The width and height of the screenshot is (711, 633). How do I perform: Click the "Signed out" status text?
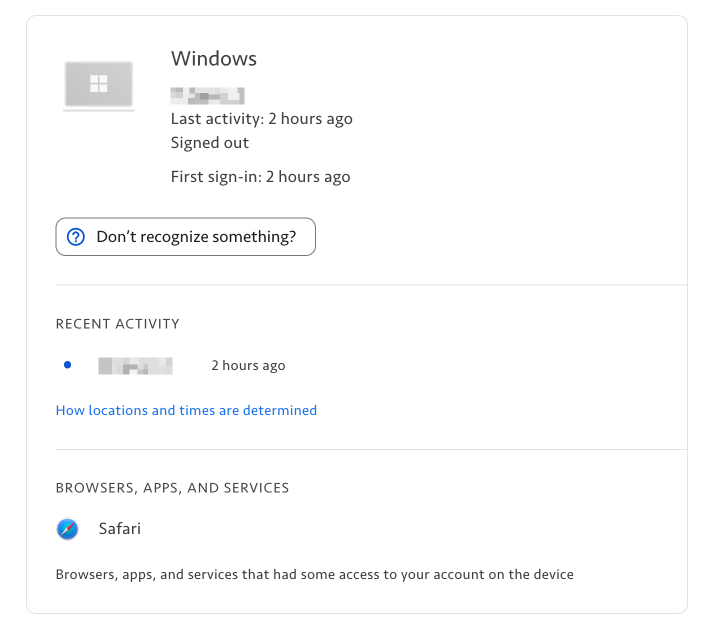point(209,143)
